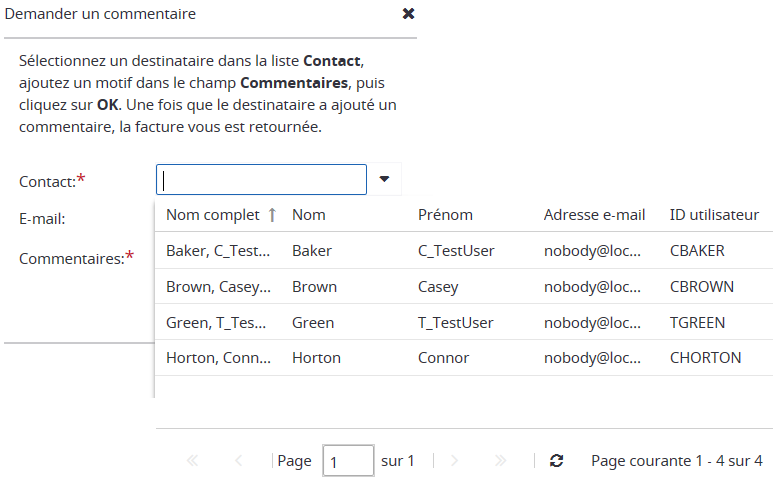Screen dimensions: 773x487
Task: Close the Demander un commentaire dialog
Action: coord(408,14)
